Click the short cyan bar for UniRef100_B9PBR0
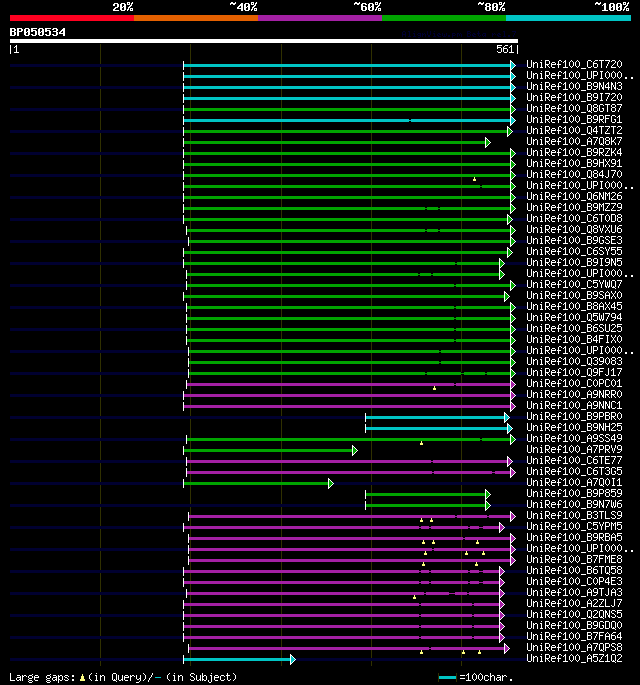 click(x=437, y=418)
